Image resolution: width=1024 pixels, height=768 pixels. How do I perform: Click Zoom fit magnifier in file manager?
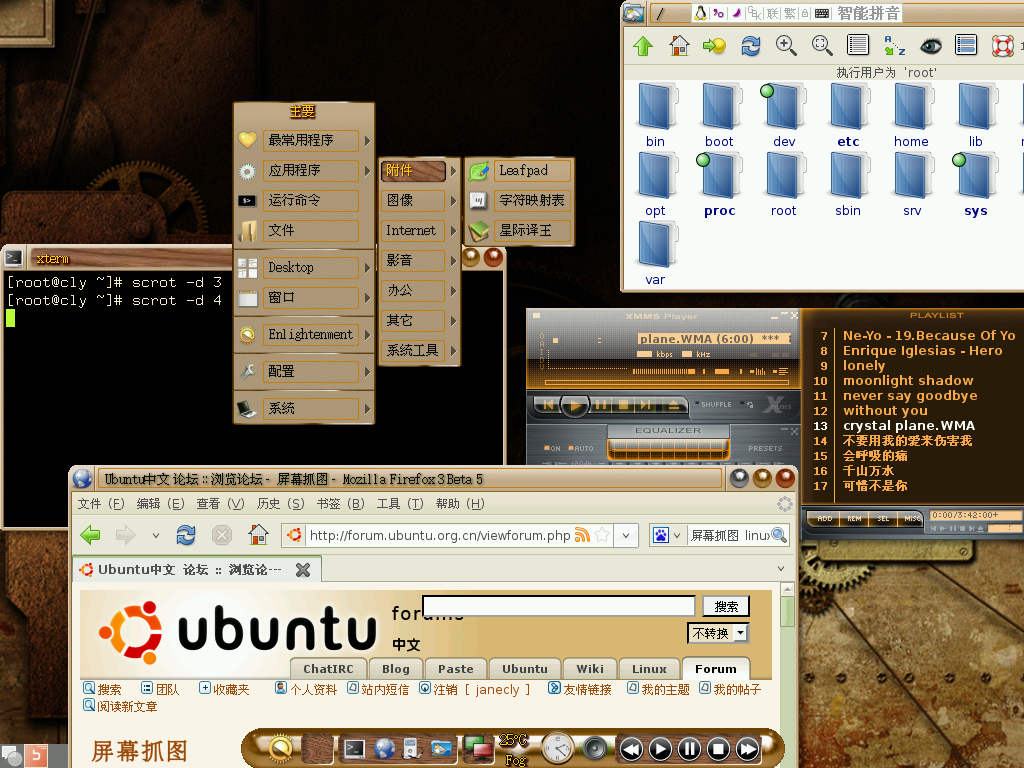pos(822,45)
